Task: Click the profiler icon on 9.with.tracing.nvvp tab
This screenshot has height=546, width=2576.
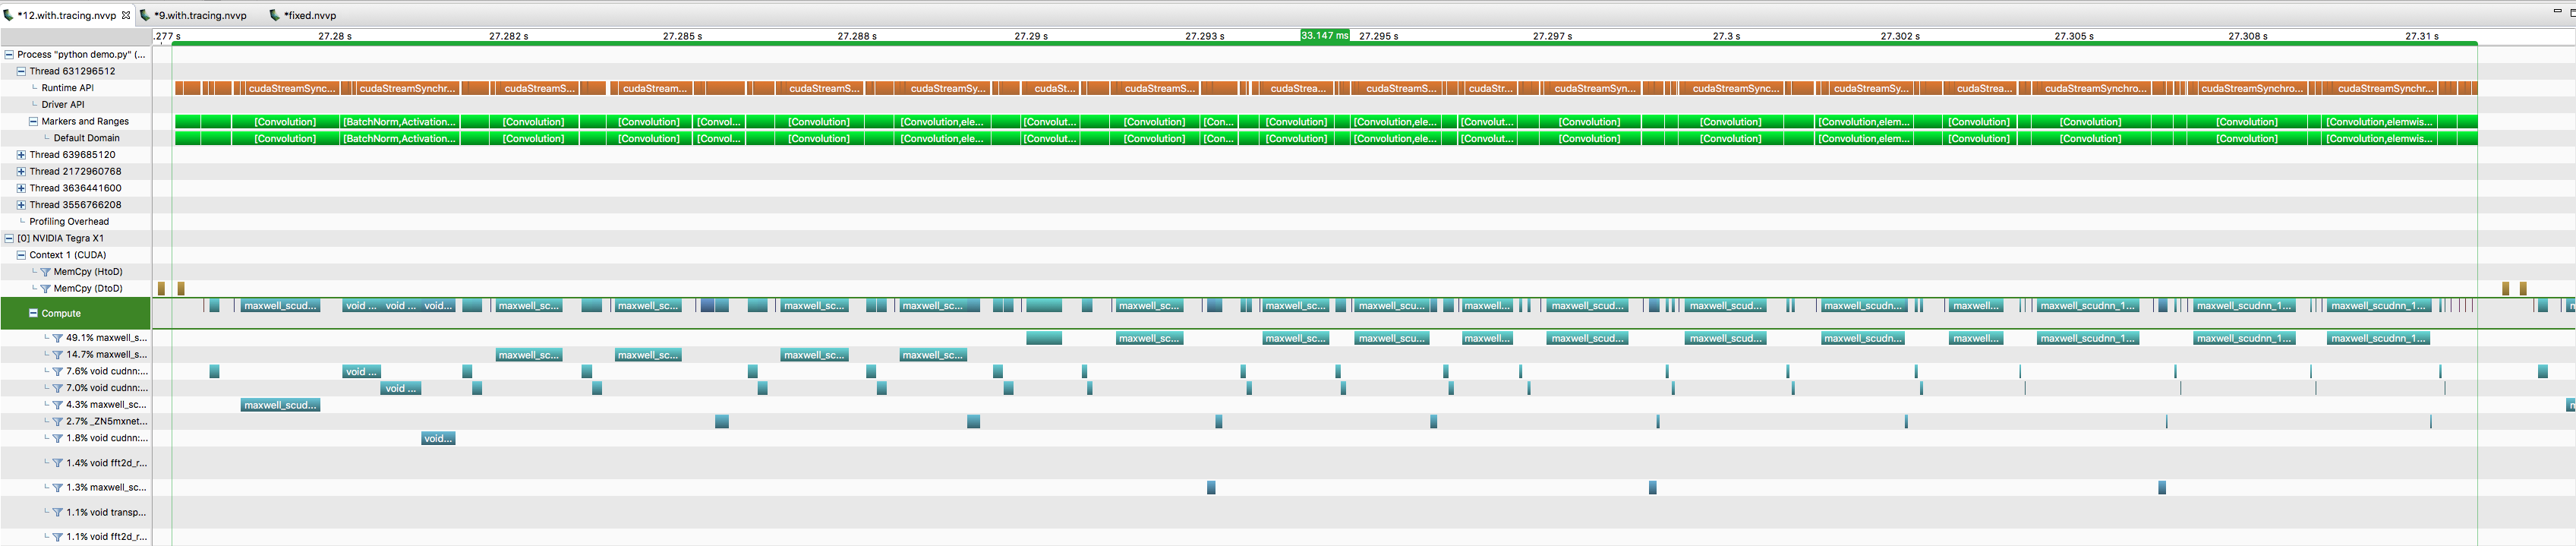Action: 145,15
